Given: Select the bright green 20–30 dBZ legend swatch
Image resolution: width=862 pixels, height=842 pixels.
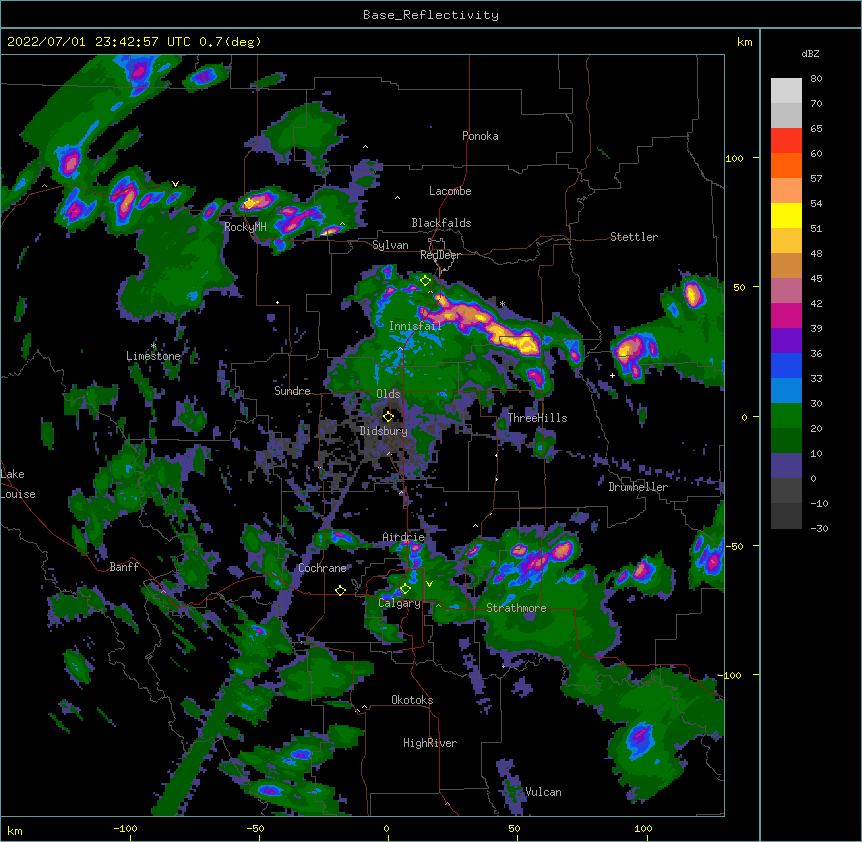Looking at the screenshot, I should point(786,416).
